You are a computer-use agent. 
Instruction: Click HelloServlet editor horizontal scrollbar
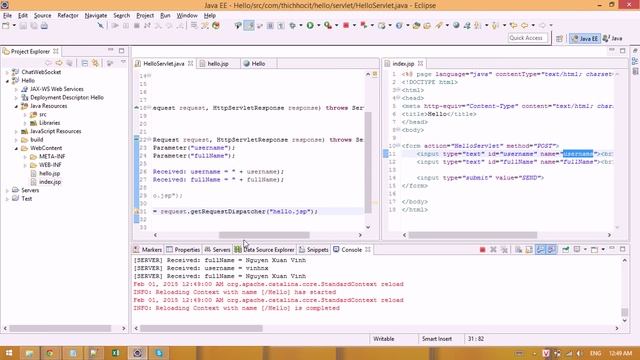[264, 235]
